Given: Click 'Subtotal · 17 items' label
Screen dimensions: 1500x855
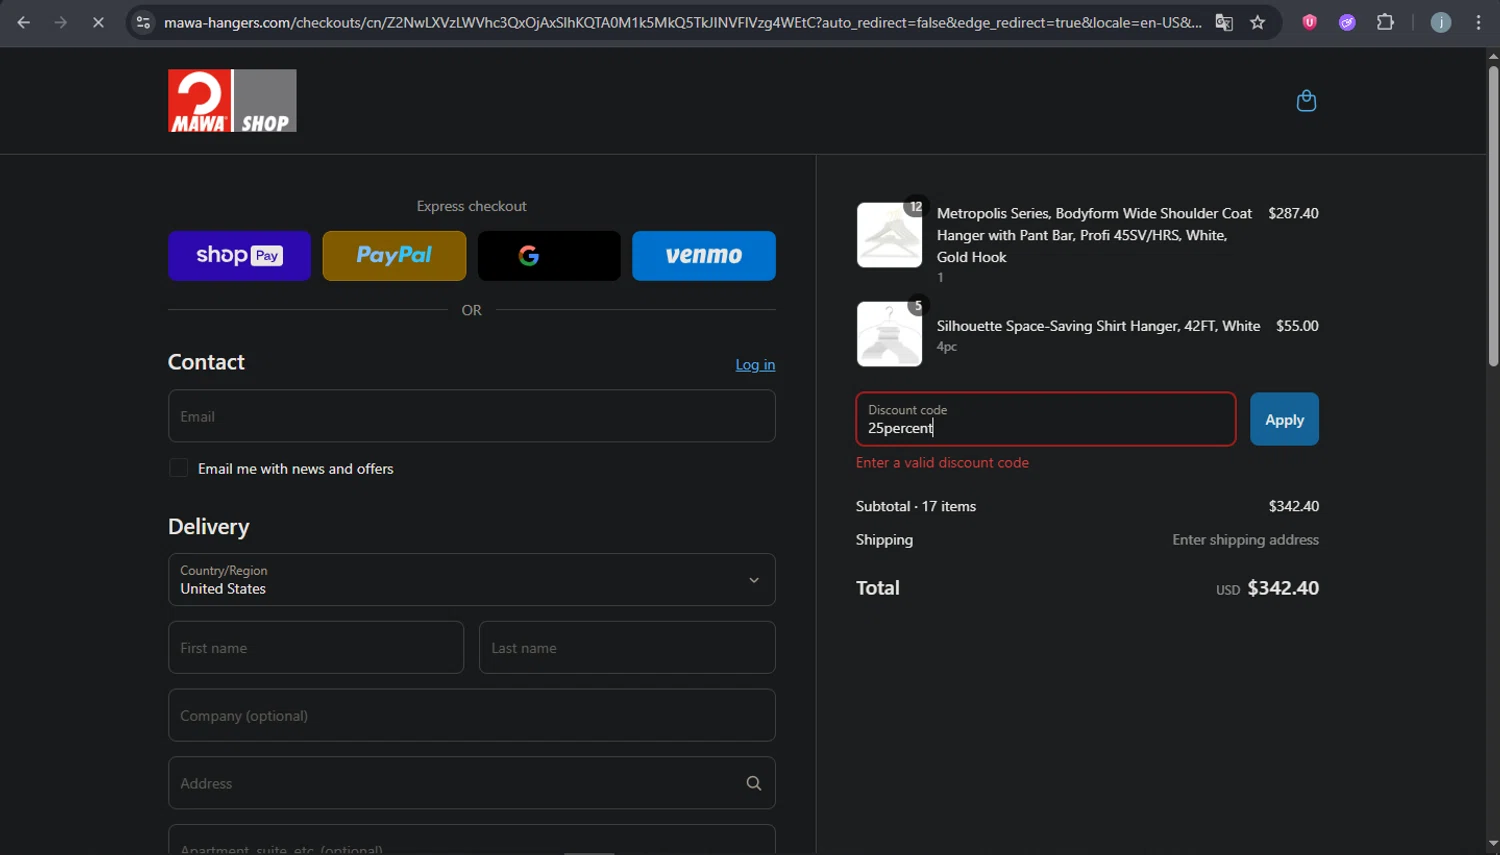Looking at the screenshot, I should pyautogui.click(x=916, y=506).
